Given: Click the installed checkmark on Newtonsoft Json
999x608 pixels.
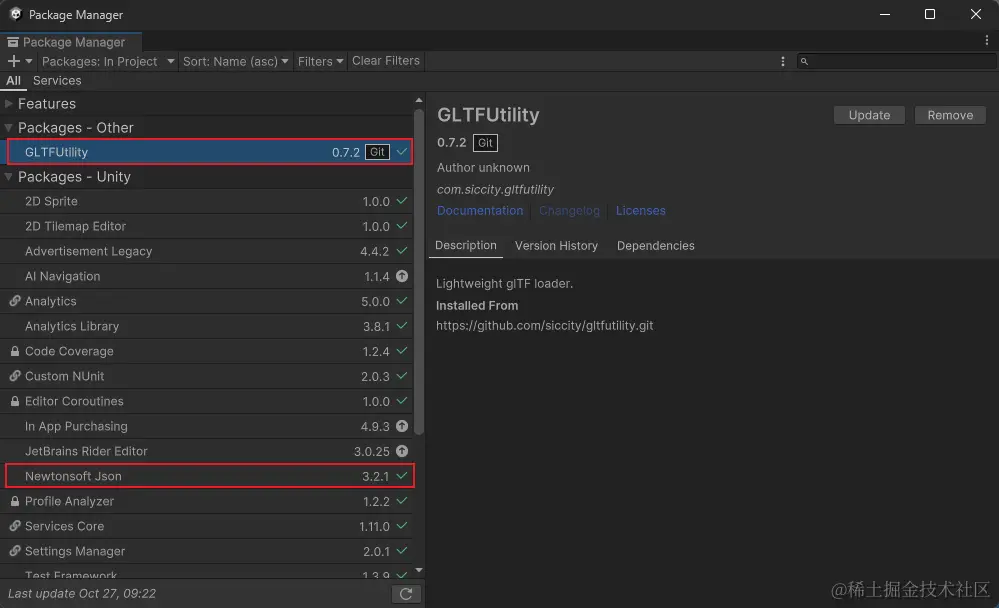Looking at the screenshot, I should [401, 475].
